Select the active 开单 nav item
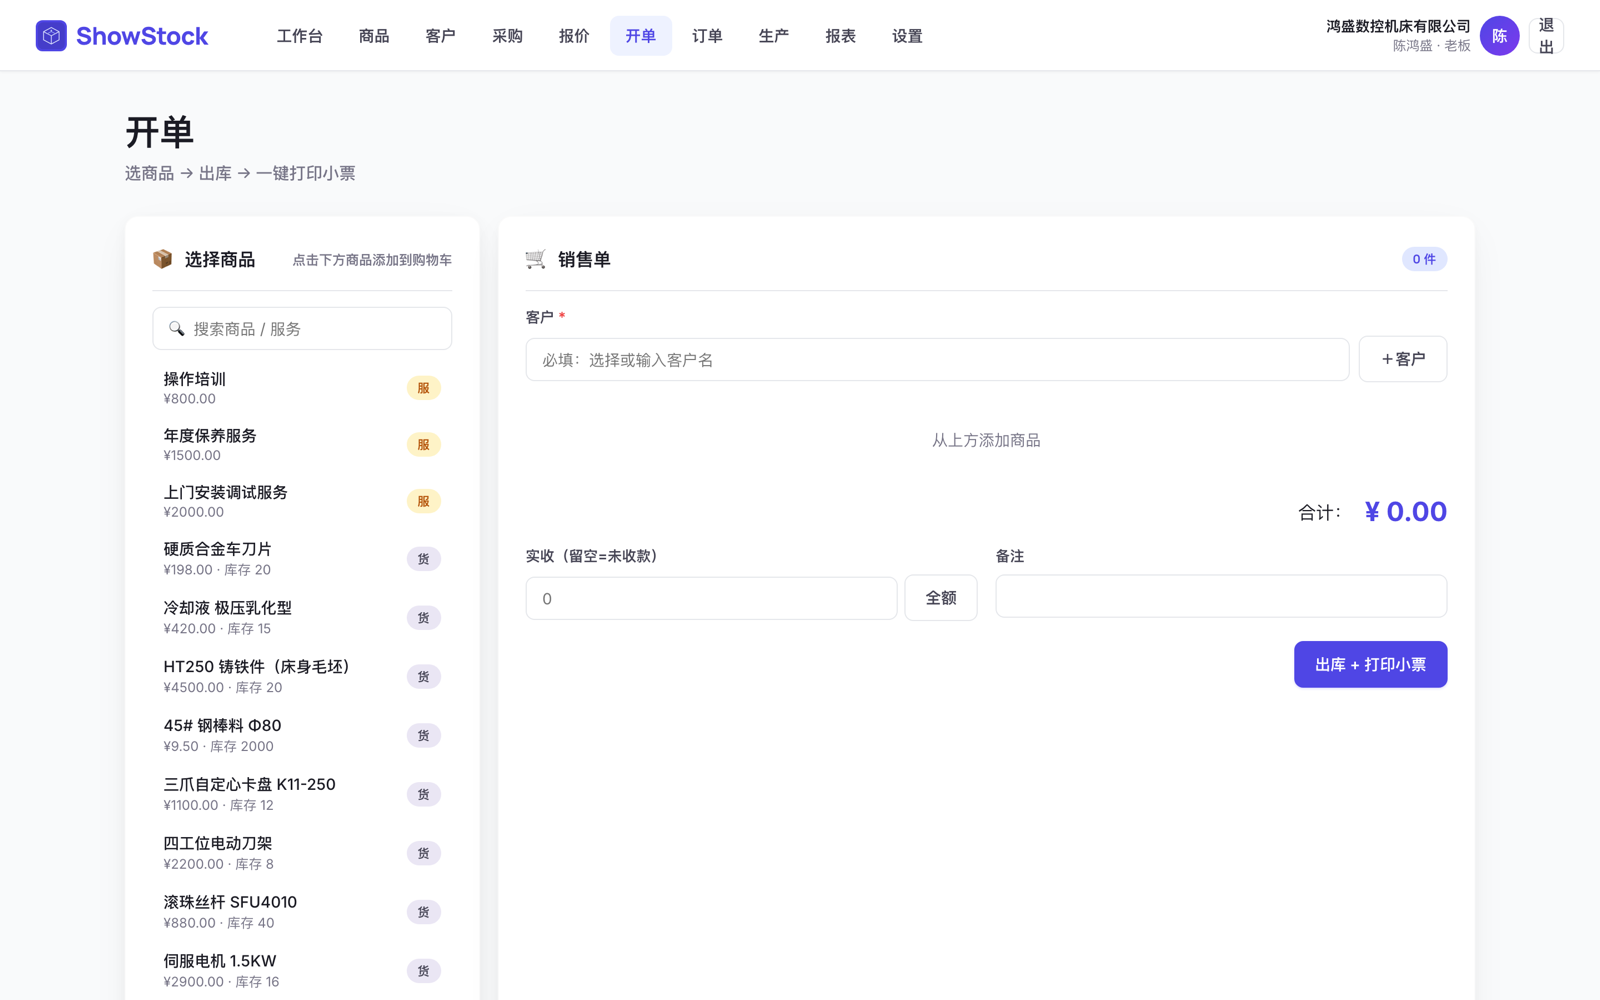Viewport: 1600px width, 1000px height. [641, 36]
